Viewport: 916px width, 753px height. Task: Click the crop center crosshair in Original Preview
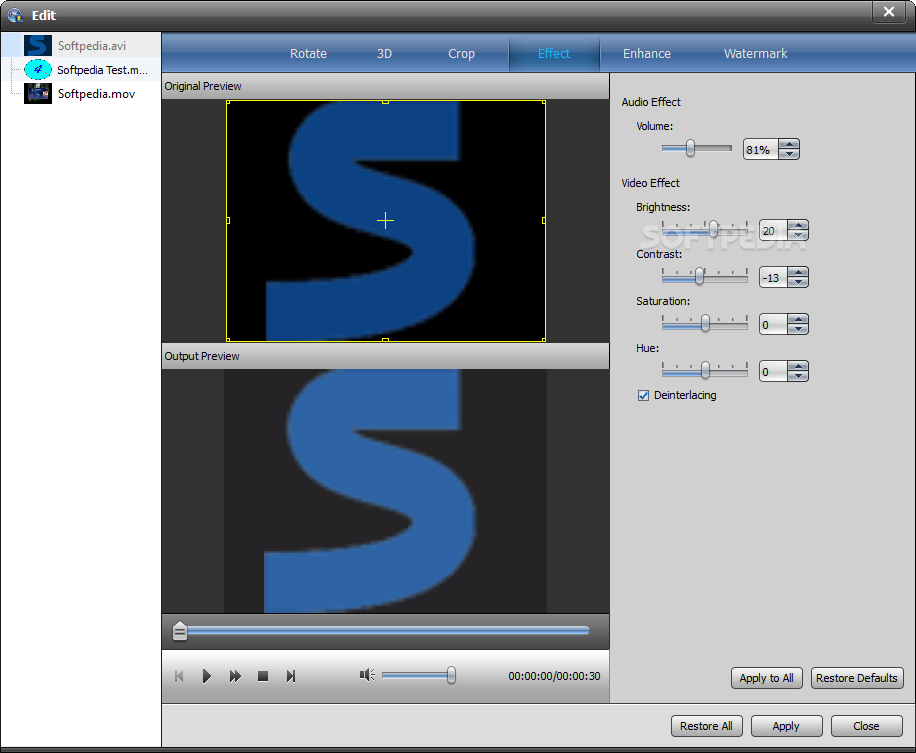(386, 220)
